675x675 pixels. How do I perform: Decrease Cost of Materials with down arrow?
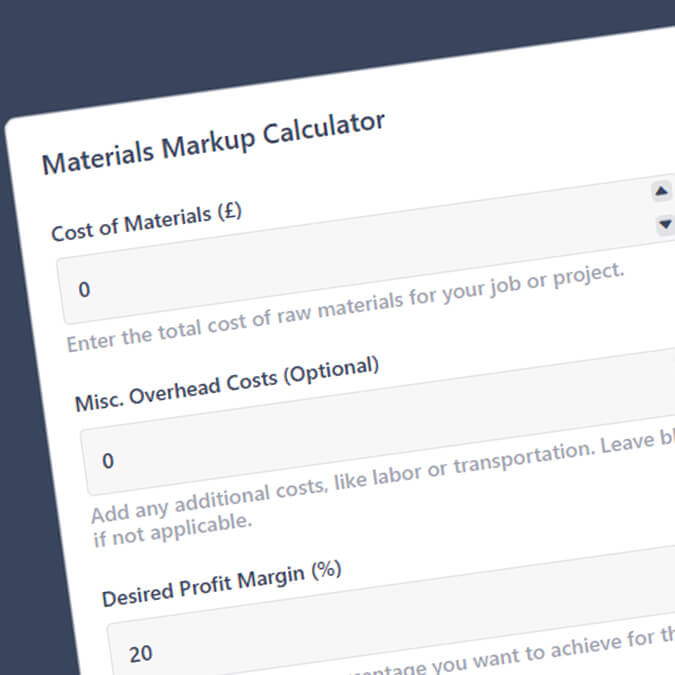[664, 225]
